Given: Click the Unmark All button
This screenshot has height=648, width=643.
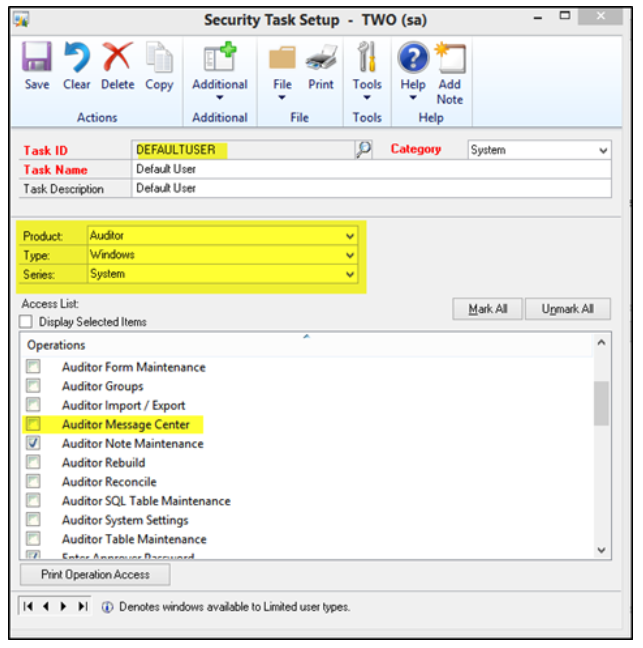Looking at the screenshot, I should click(x=568, y=309).
